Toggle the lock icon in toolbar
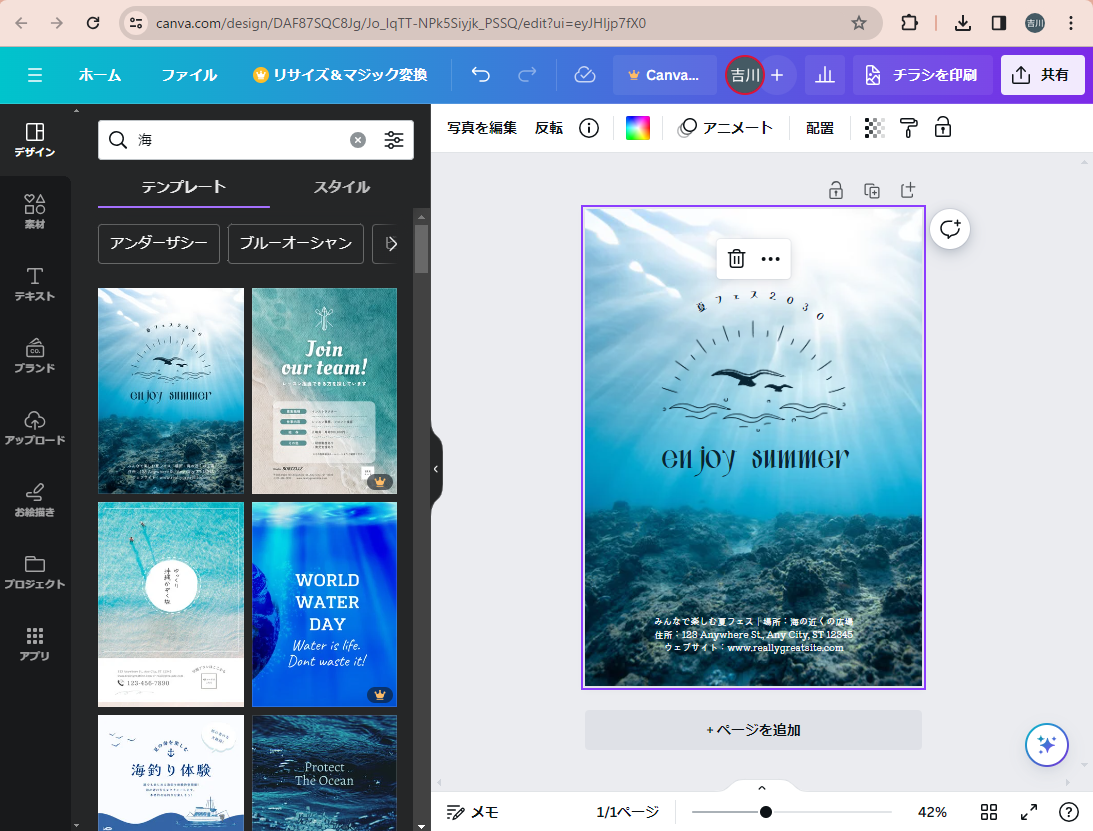The width and height of the screenshot is (1093, 831). point(942,128)
